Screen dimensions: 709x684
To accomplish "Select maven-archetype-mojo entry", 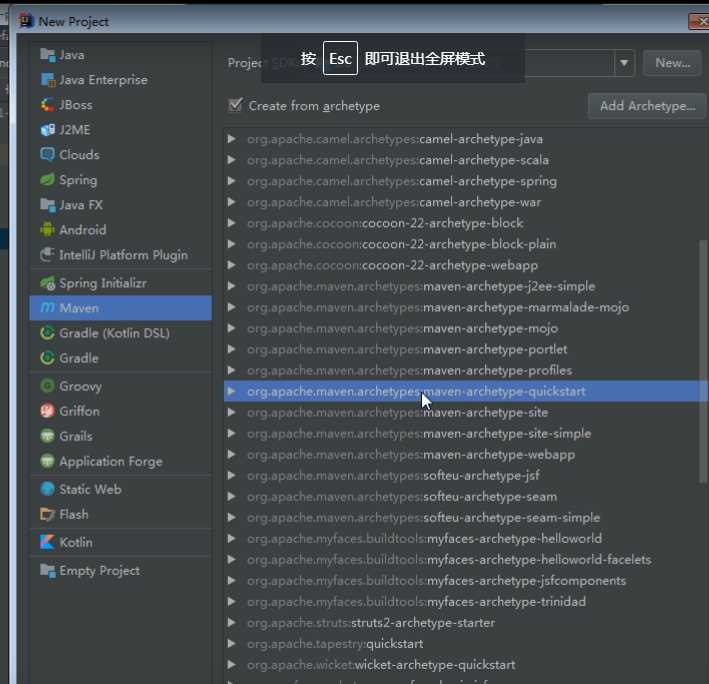I will point(402,328).
